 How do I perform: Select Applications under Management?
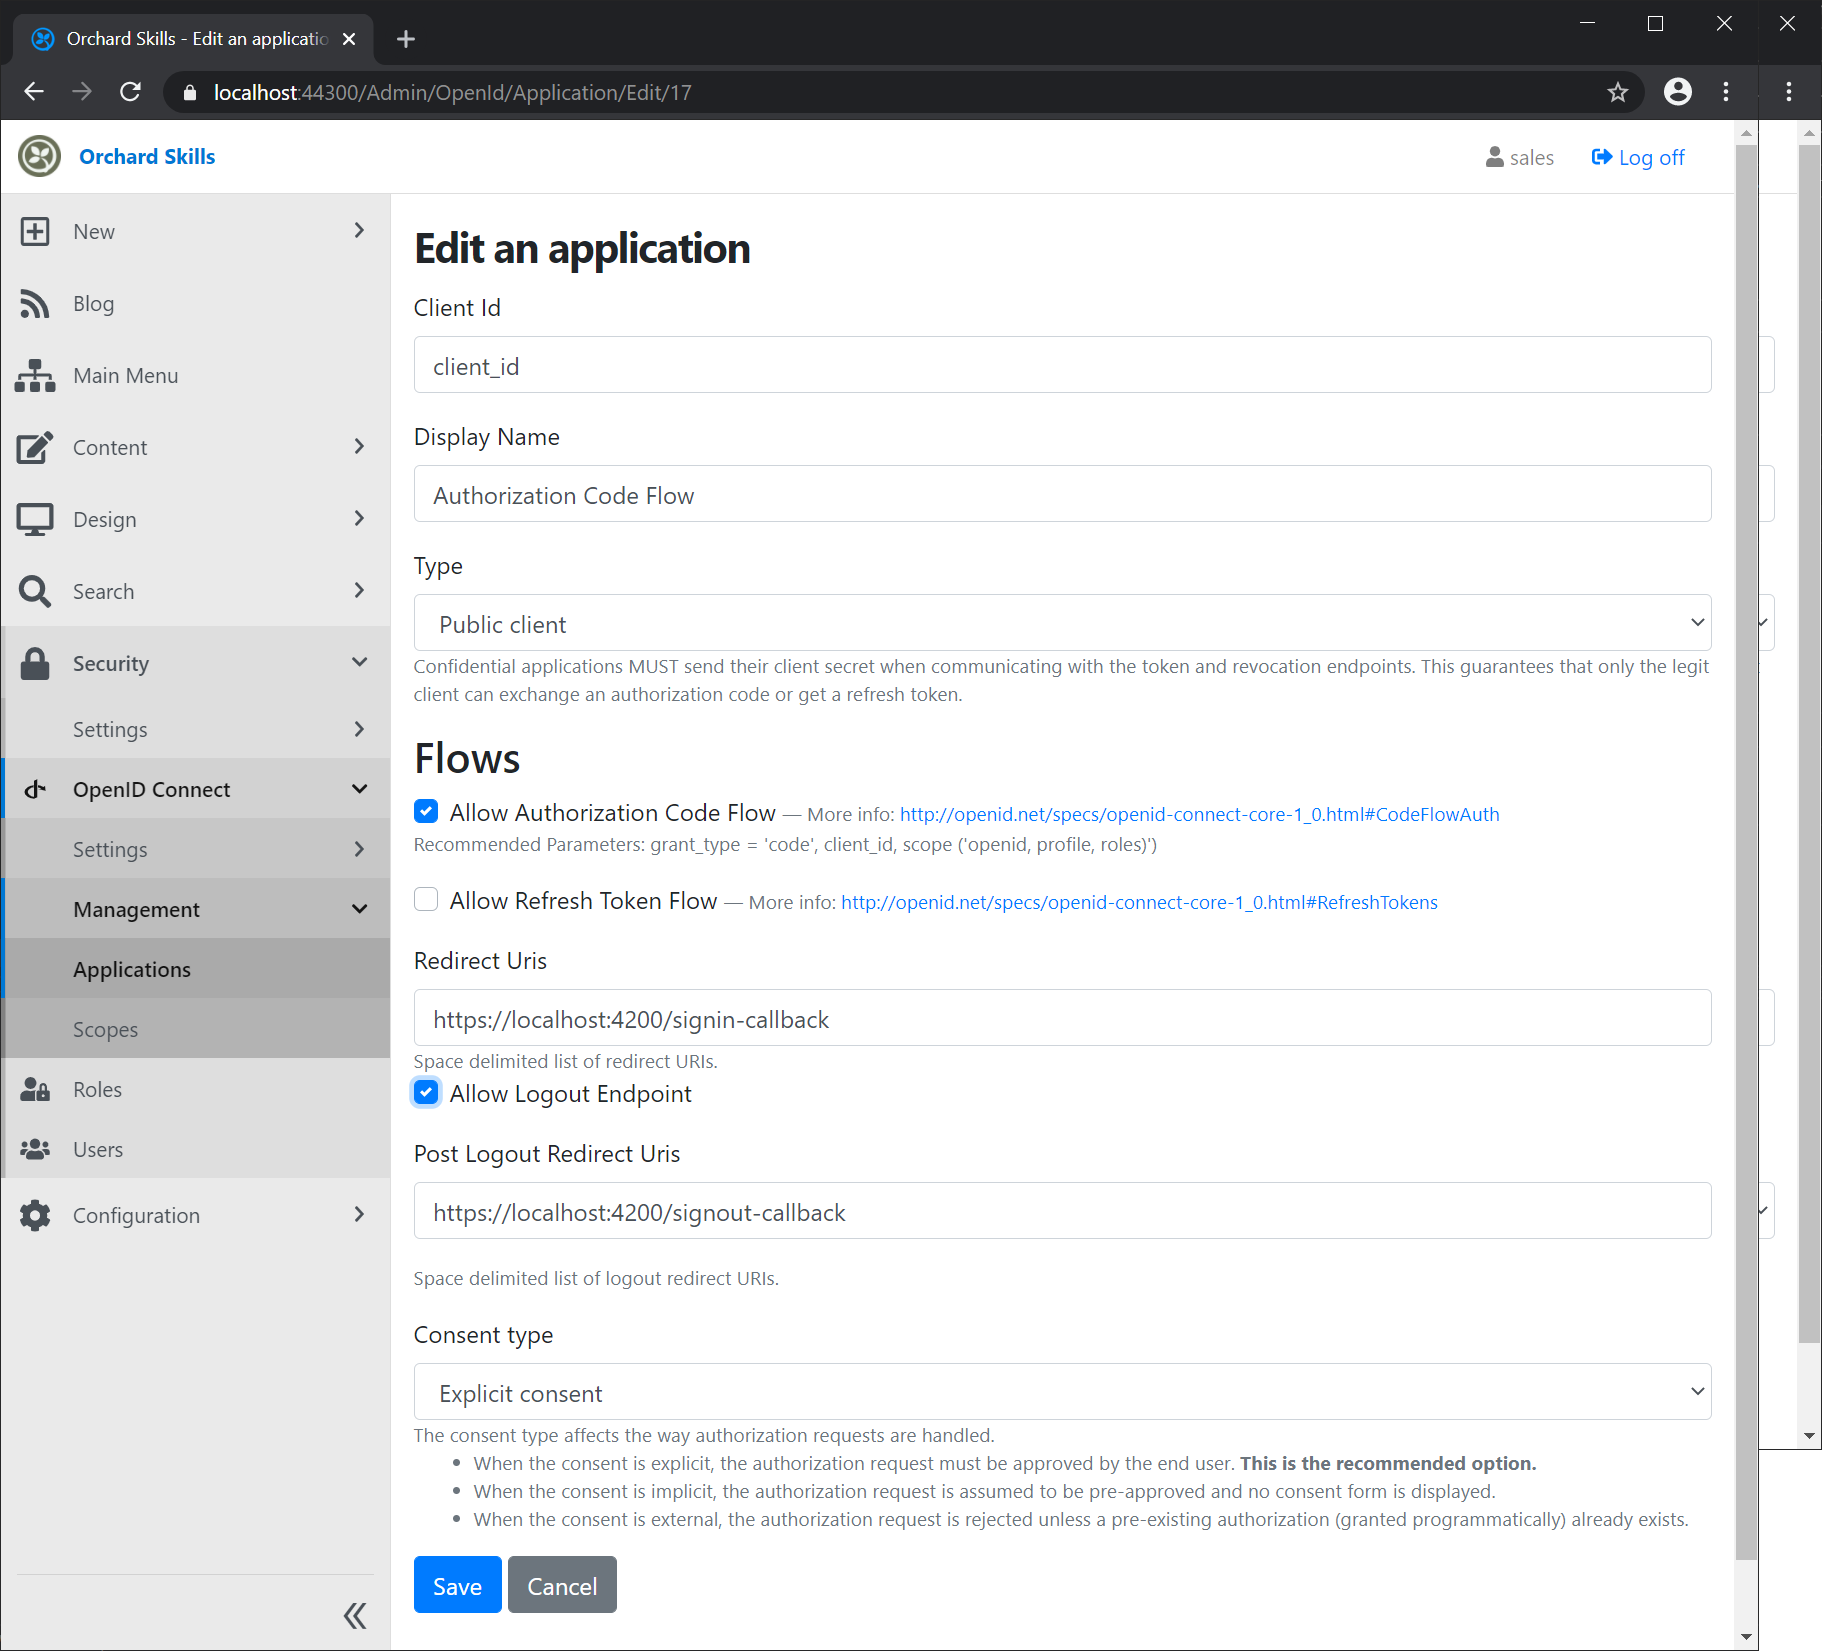point(131,968)
